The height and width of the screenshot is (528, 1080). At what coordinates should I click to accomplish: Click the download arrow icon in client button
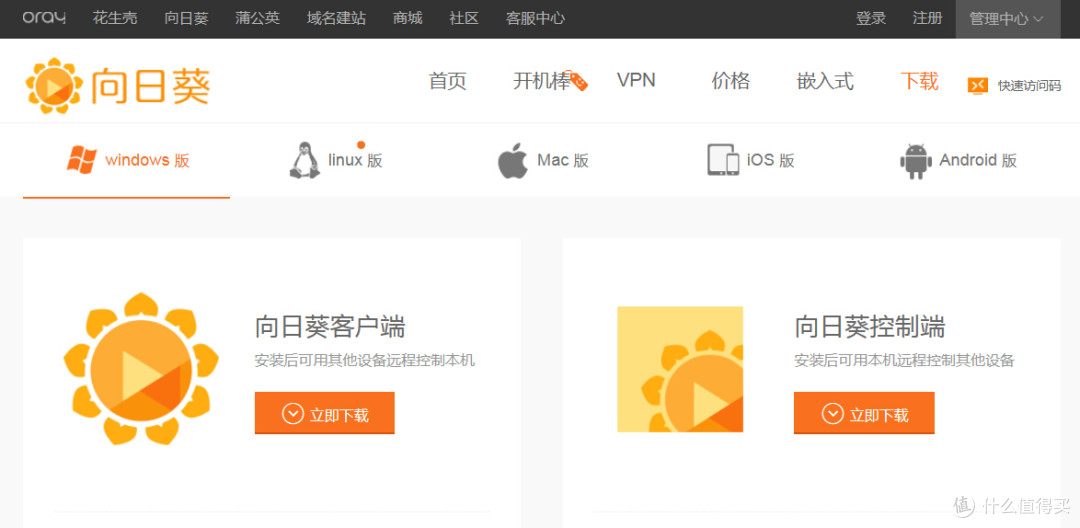click(293, 414)
